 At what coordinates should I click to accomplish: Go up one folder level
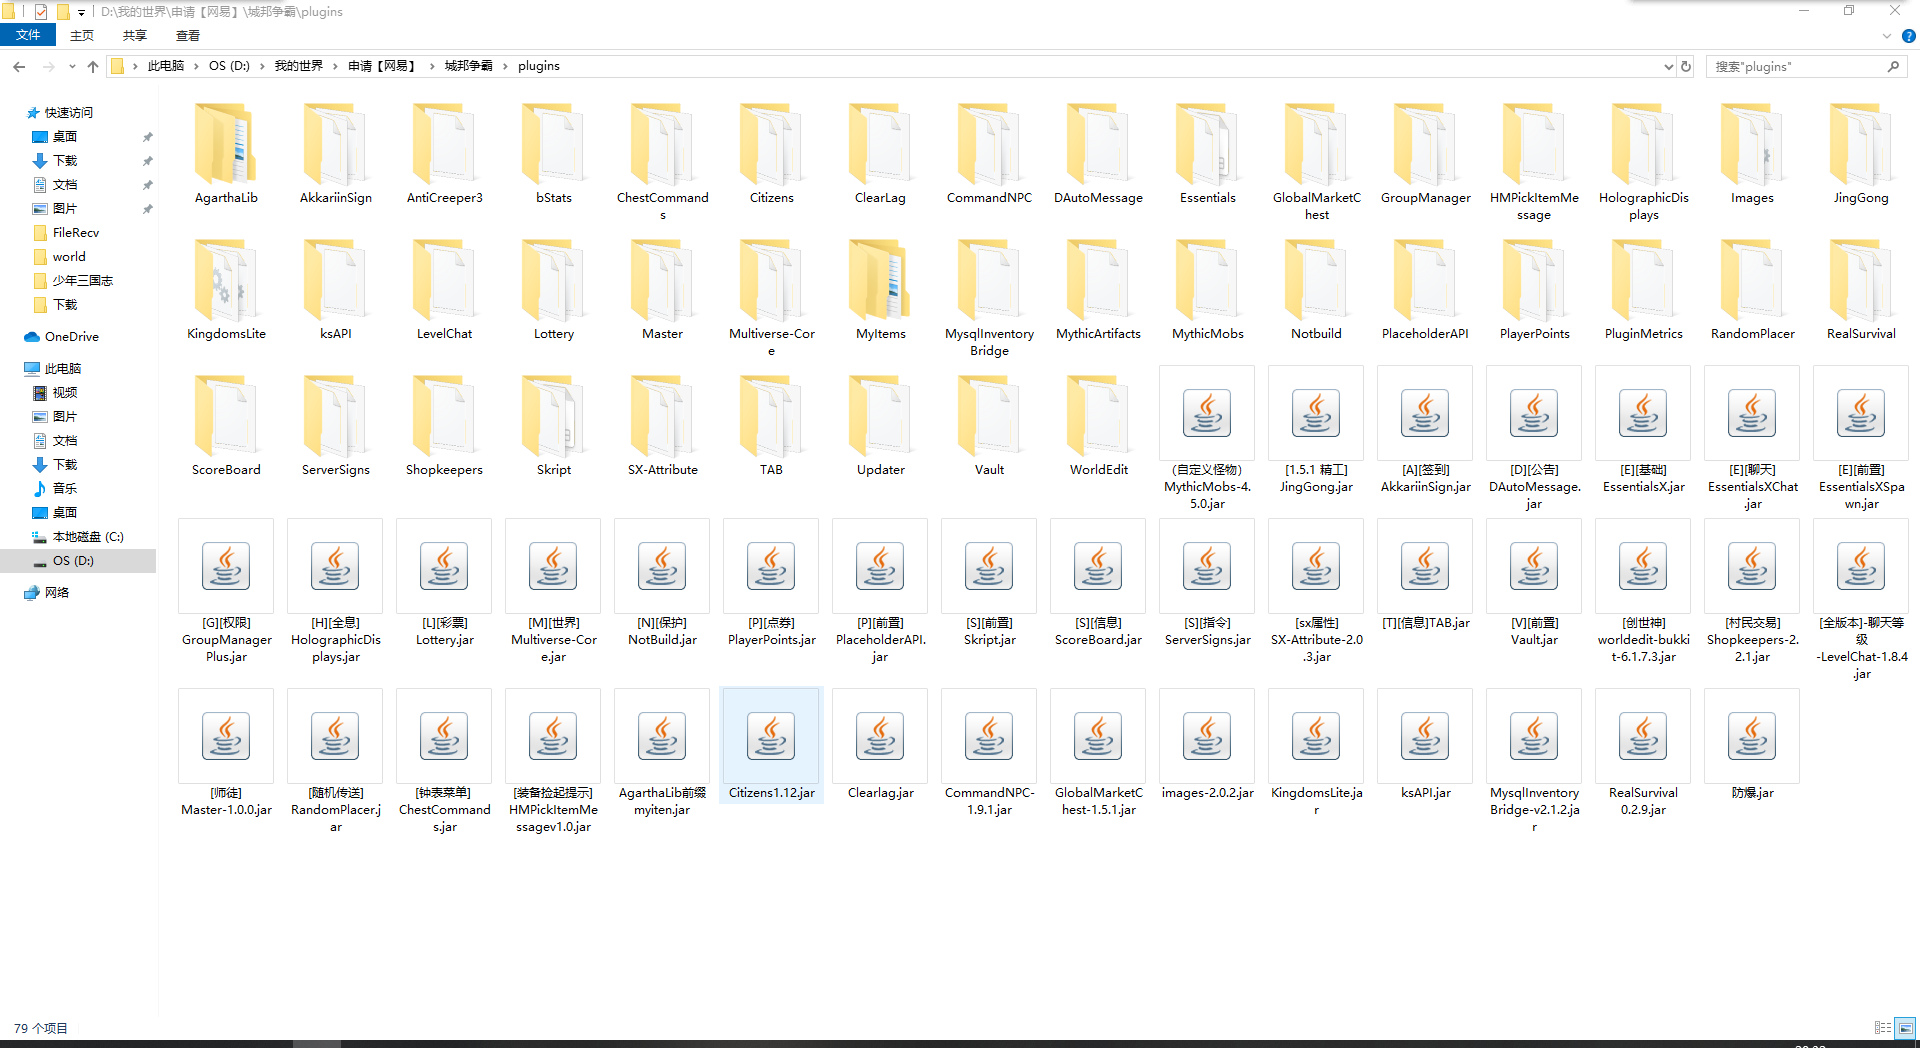[93, 66]
